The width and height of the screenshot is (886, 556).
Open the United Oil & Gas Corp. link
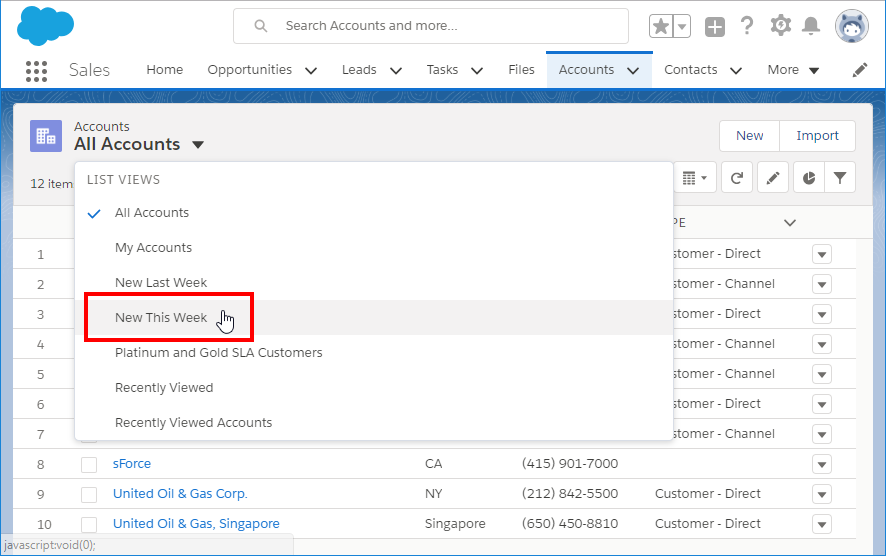[180, 494]
